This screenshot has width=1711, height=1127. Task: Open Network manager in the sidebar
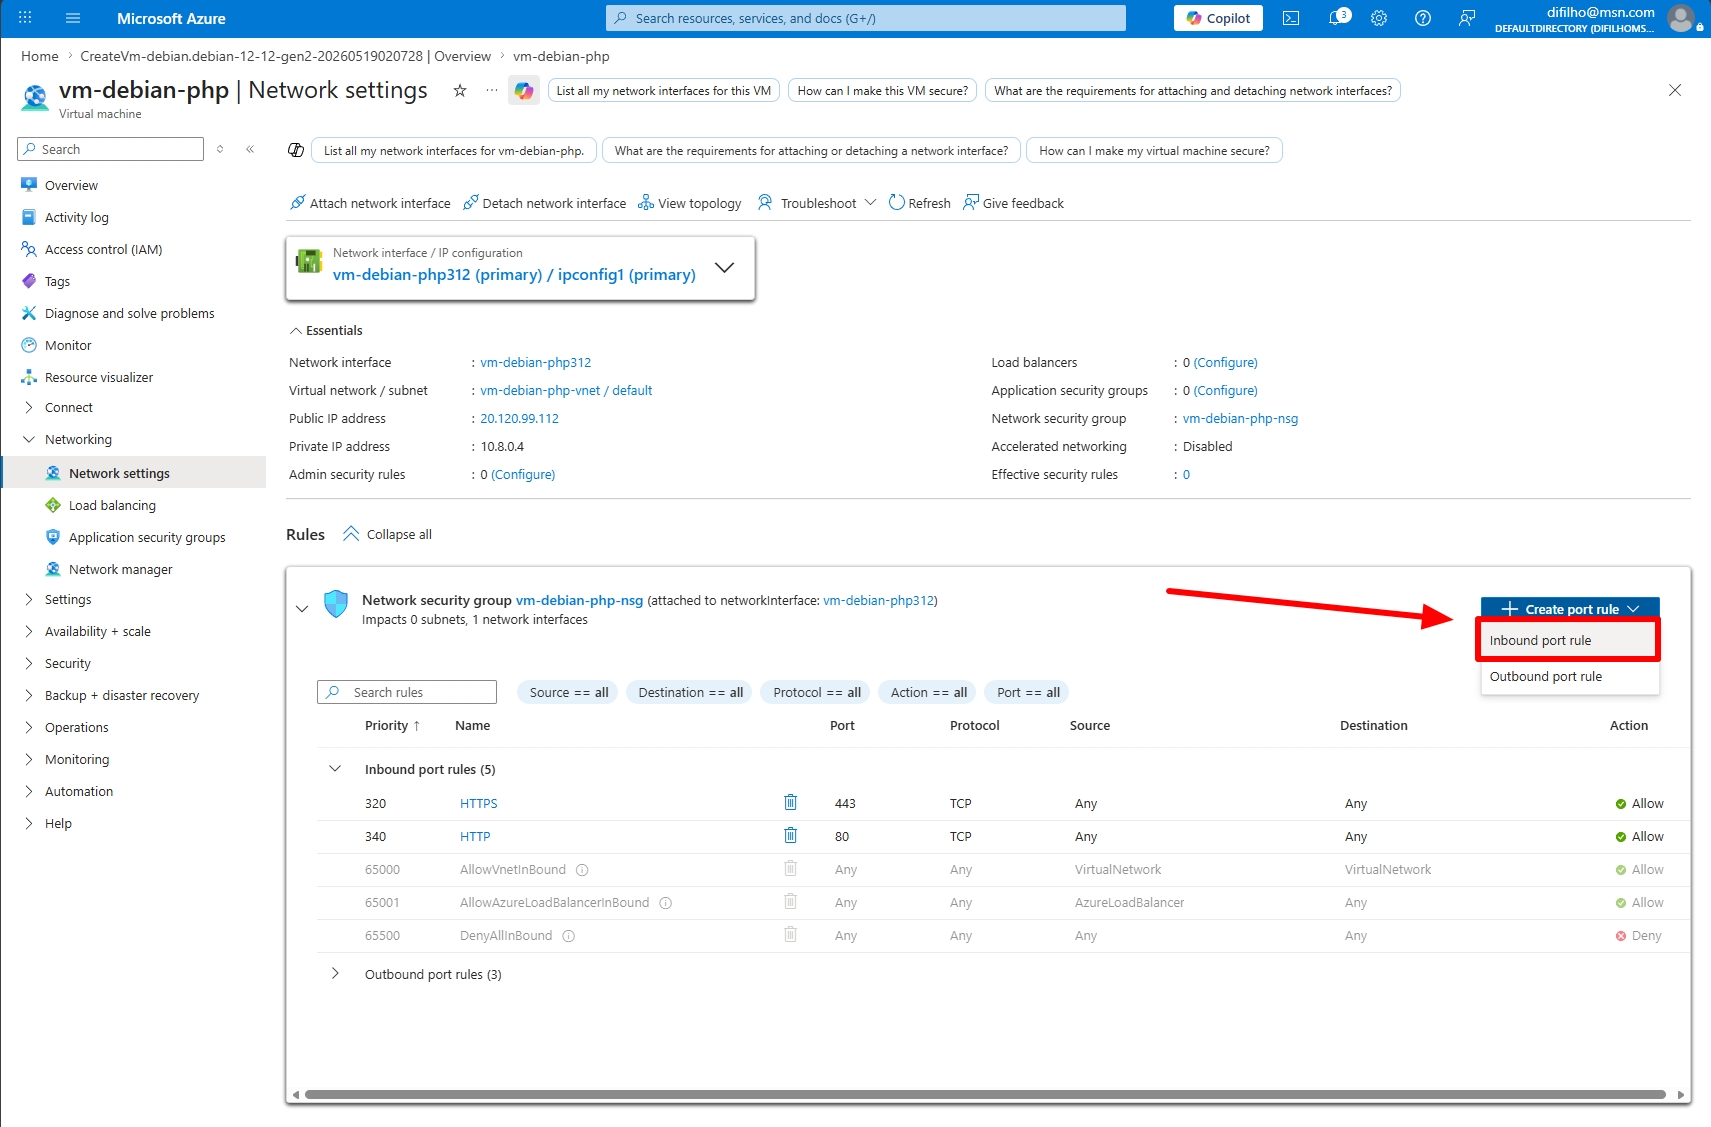120,569
